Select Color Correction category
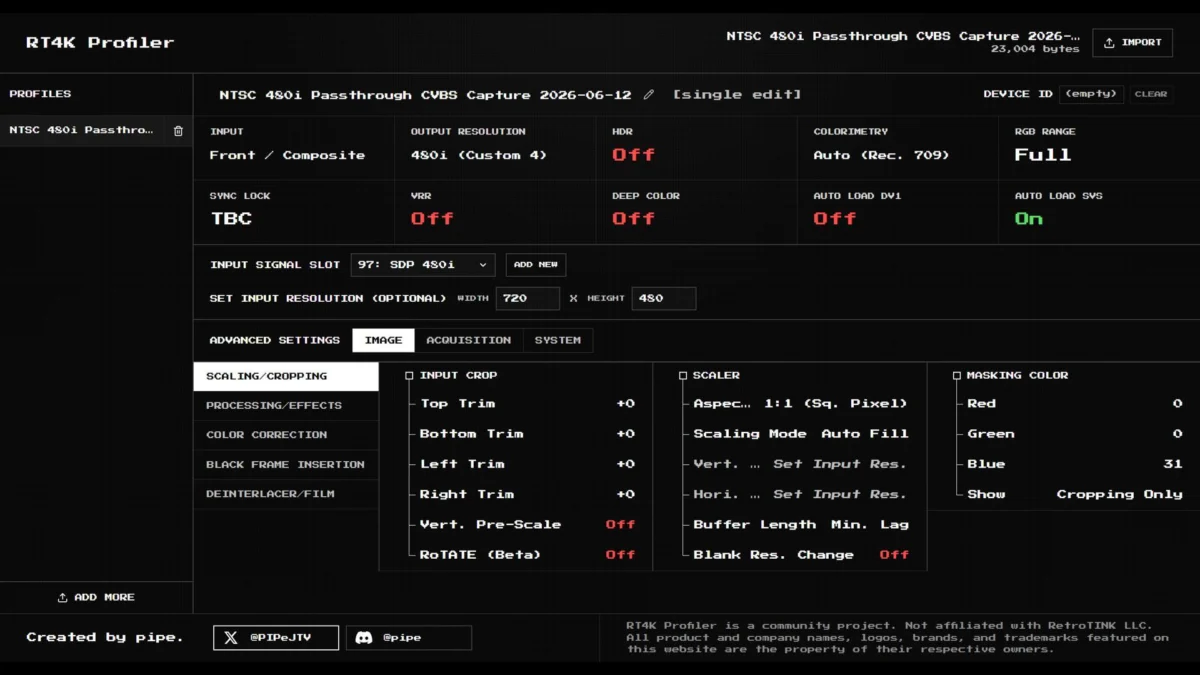The image size is (1200, 675). pyautogui.click(x=286, y=435)
